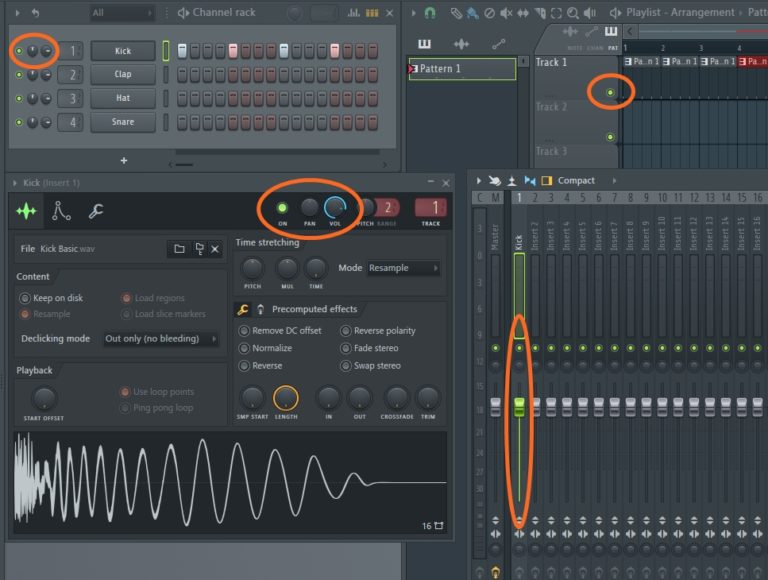Click the Snare channel button
The height and width of the screenshot is (580, 768).
pyautogui.click(x=123, y=122)
